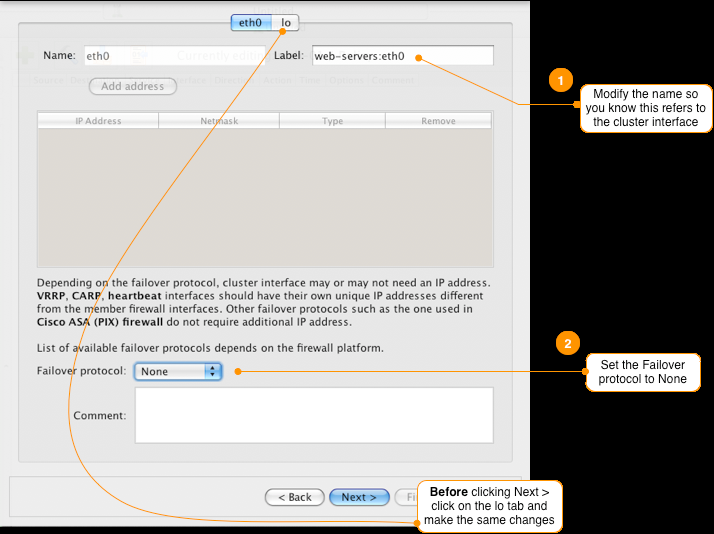Switch to the eth0 tab
The image size is (714, 534).
[x=251, y=22]
